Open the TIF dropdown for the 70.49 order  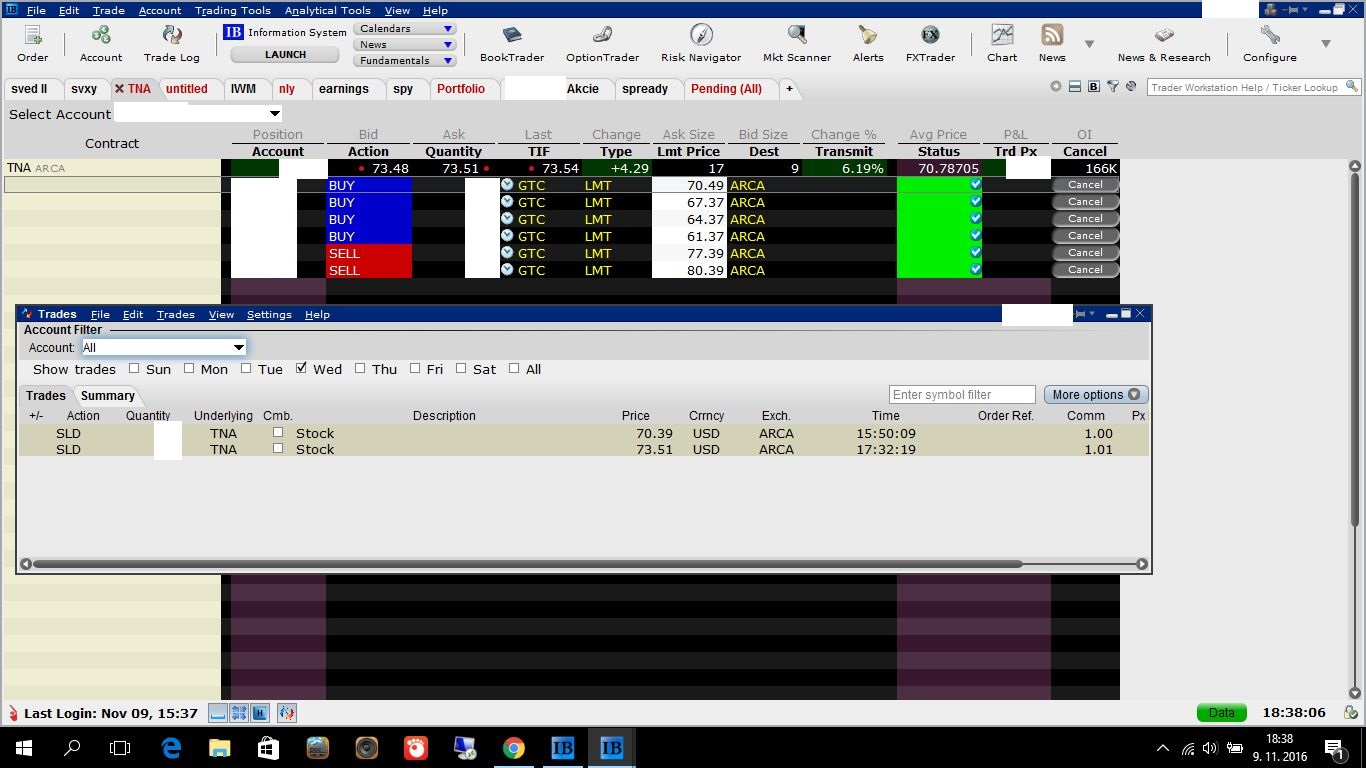(508, 185)
